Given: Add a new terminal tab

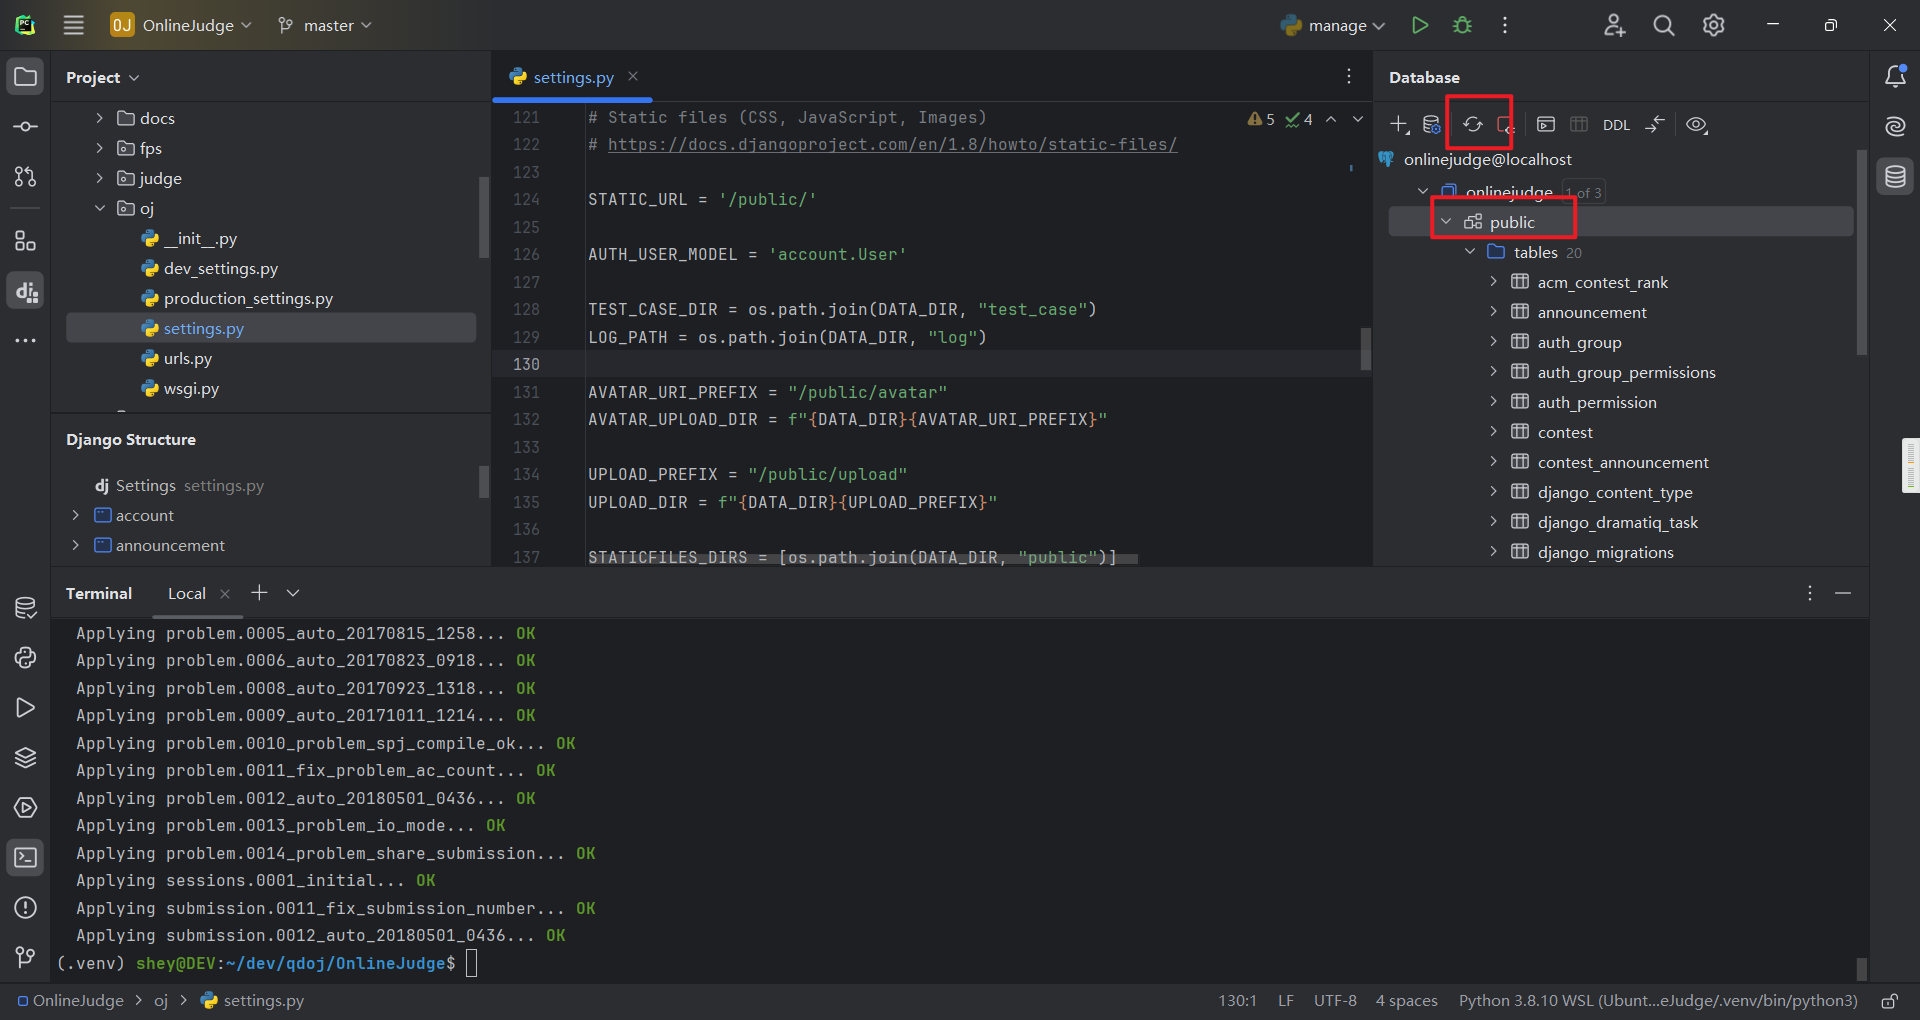Looking at the screenshot, I should [259, 593].
